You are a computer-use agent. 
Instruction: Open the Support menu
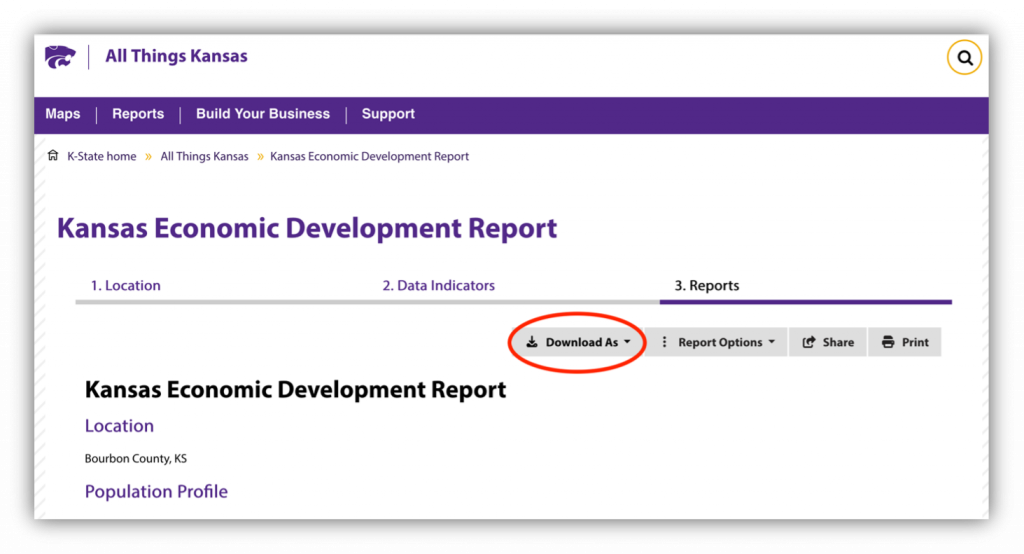[388, 114]
